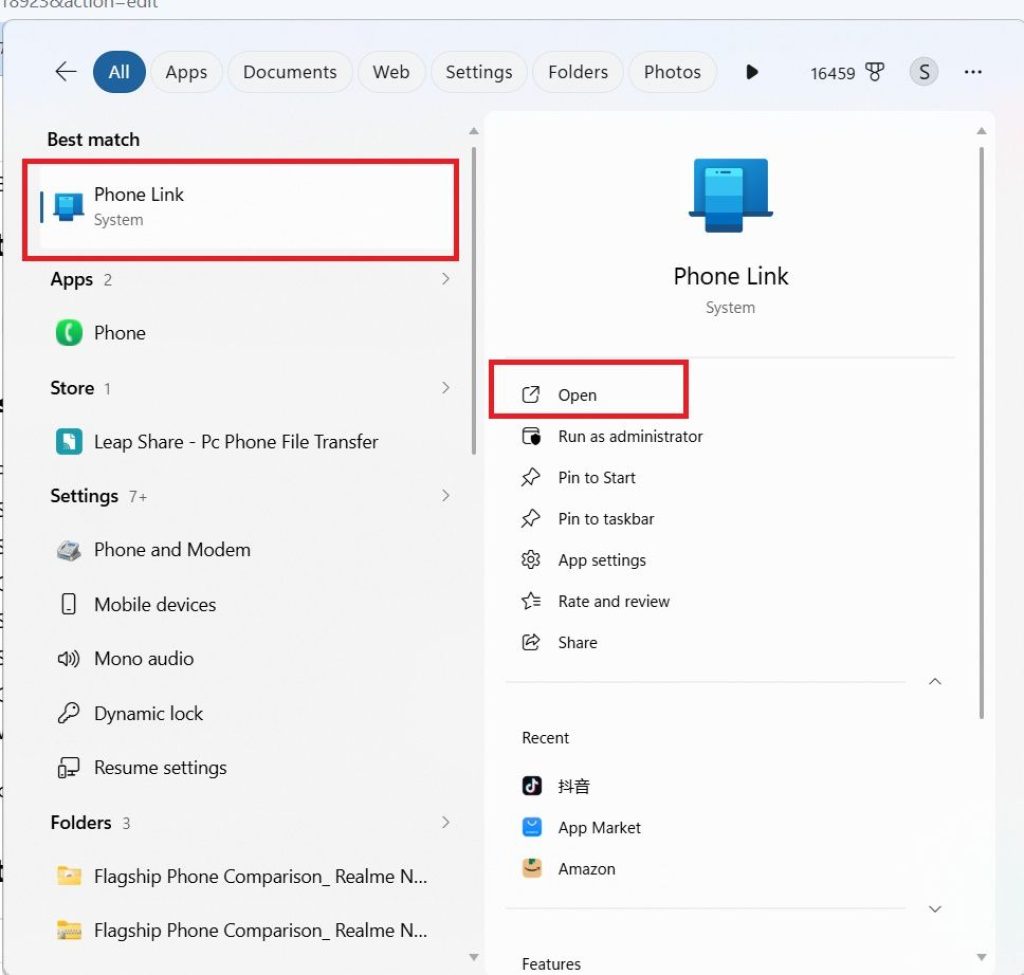Open the green Phone app icon
The width and height of the screenshot is (1024, 975).
point(69,332)
